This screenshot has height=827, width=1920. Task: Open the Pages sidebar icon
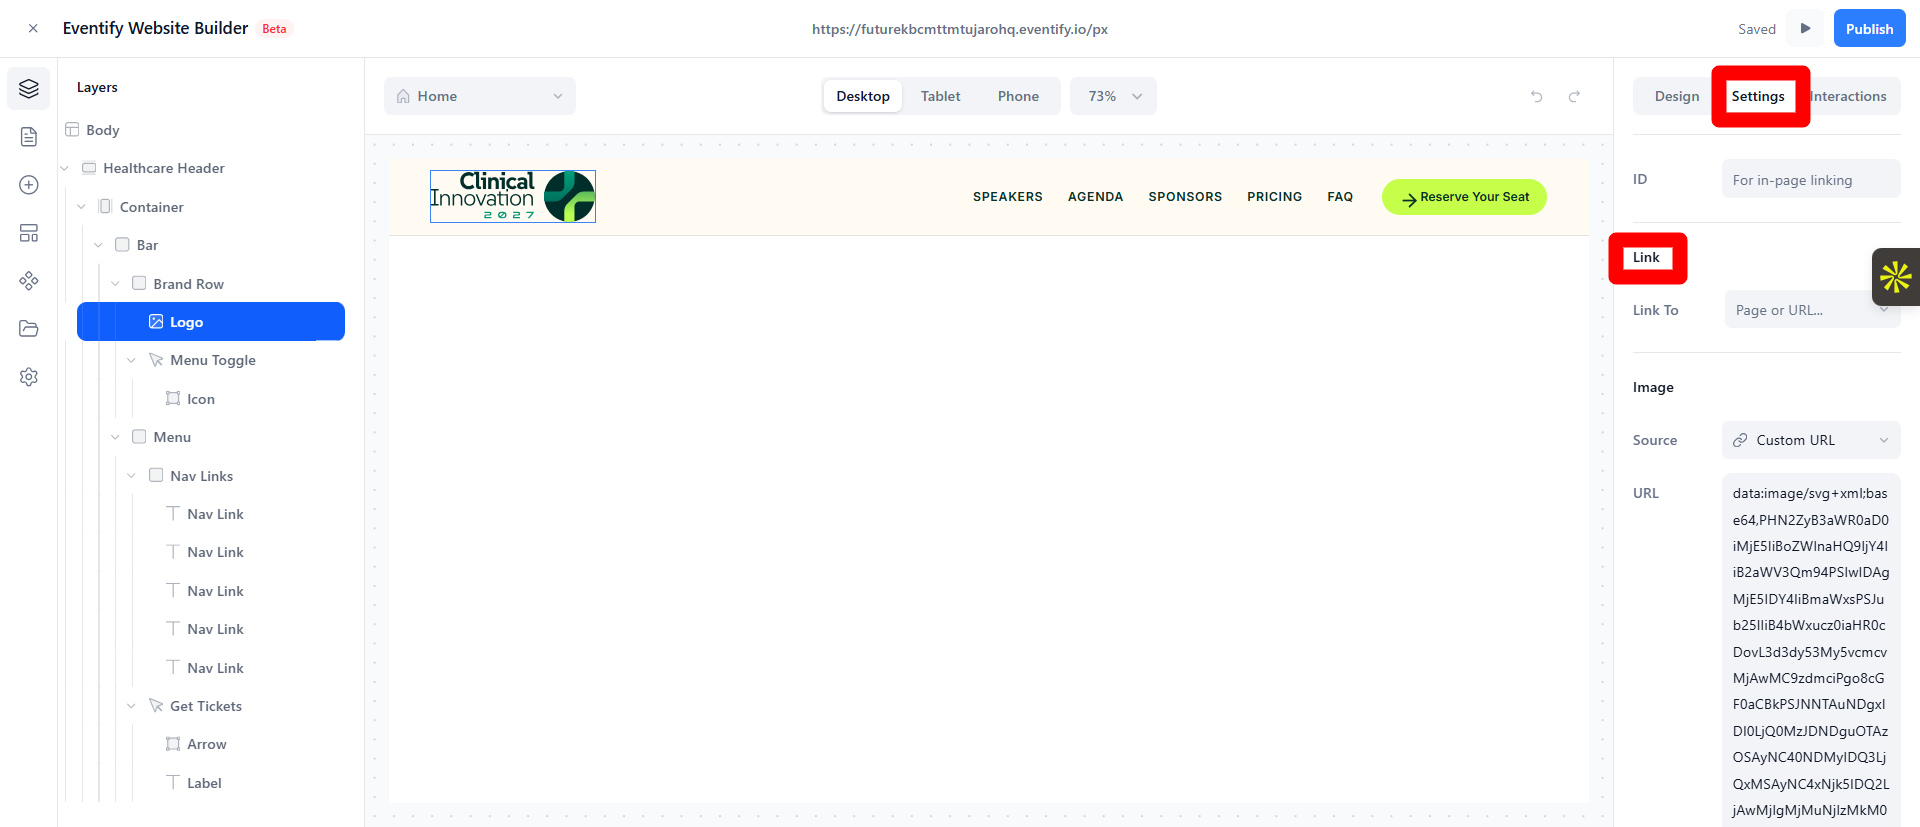29,137
